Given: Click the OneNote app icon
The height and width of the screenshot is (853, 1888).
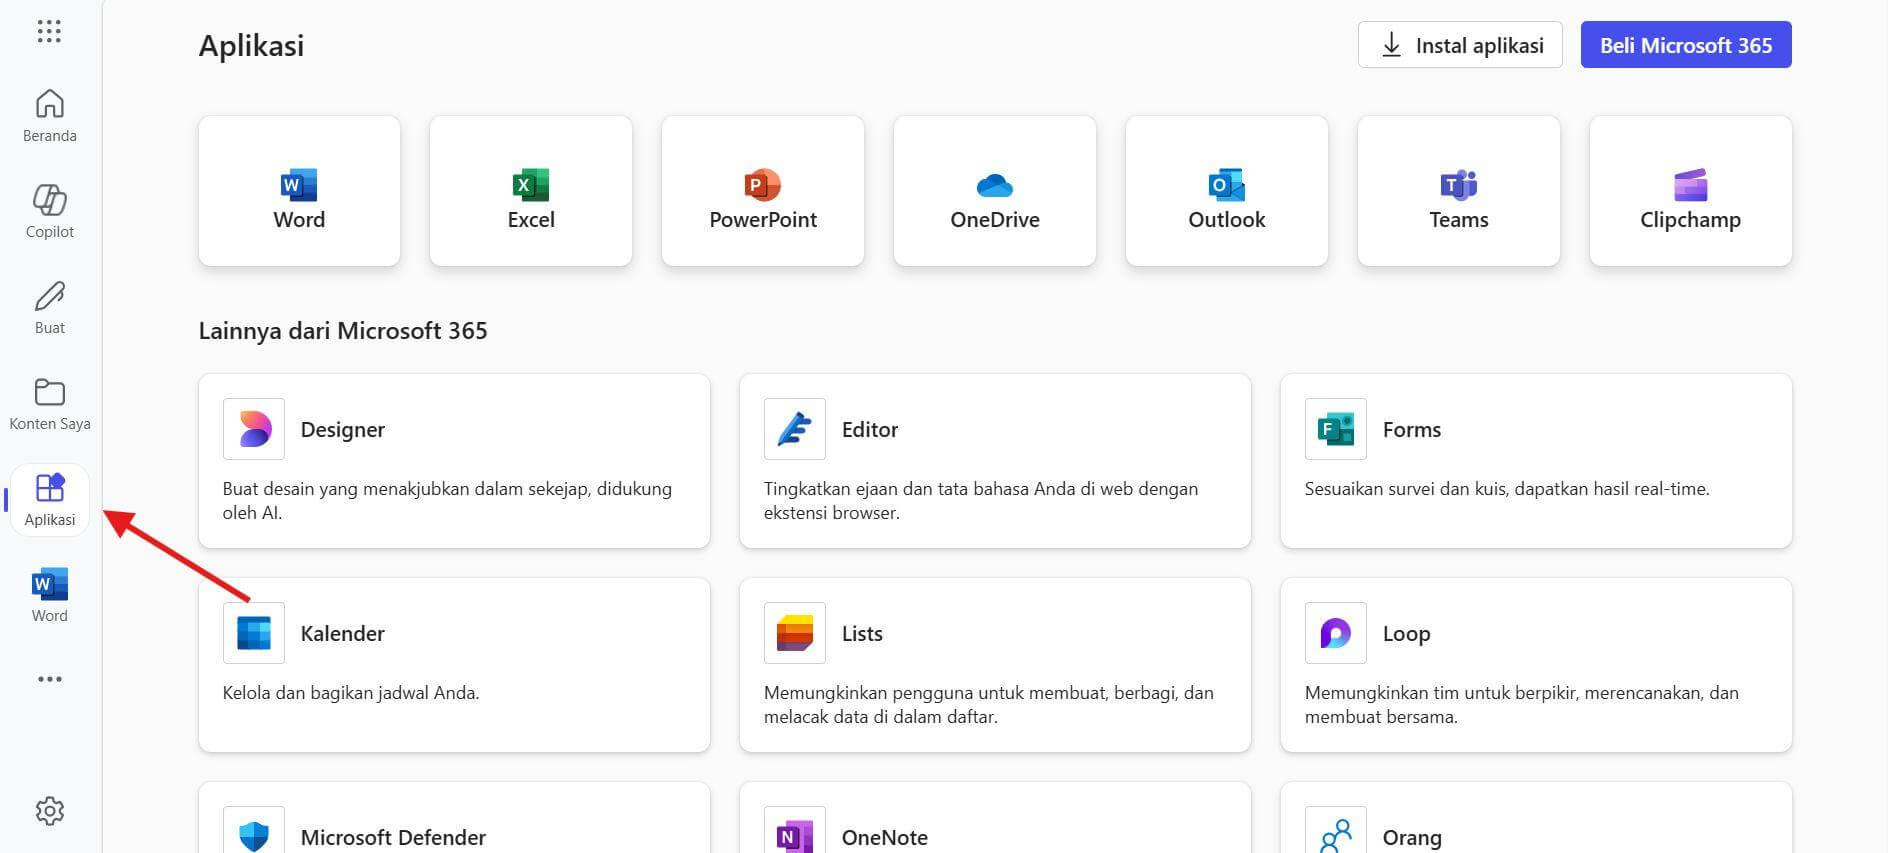Looking at the screenshot, I should coord(795,834).
